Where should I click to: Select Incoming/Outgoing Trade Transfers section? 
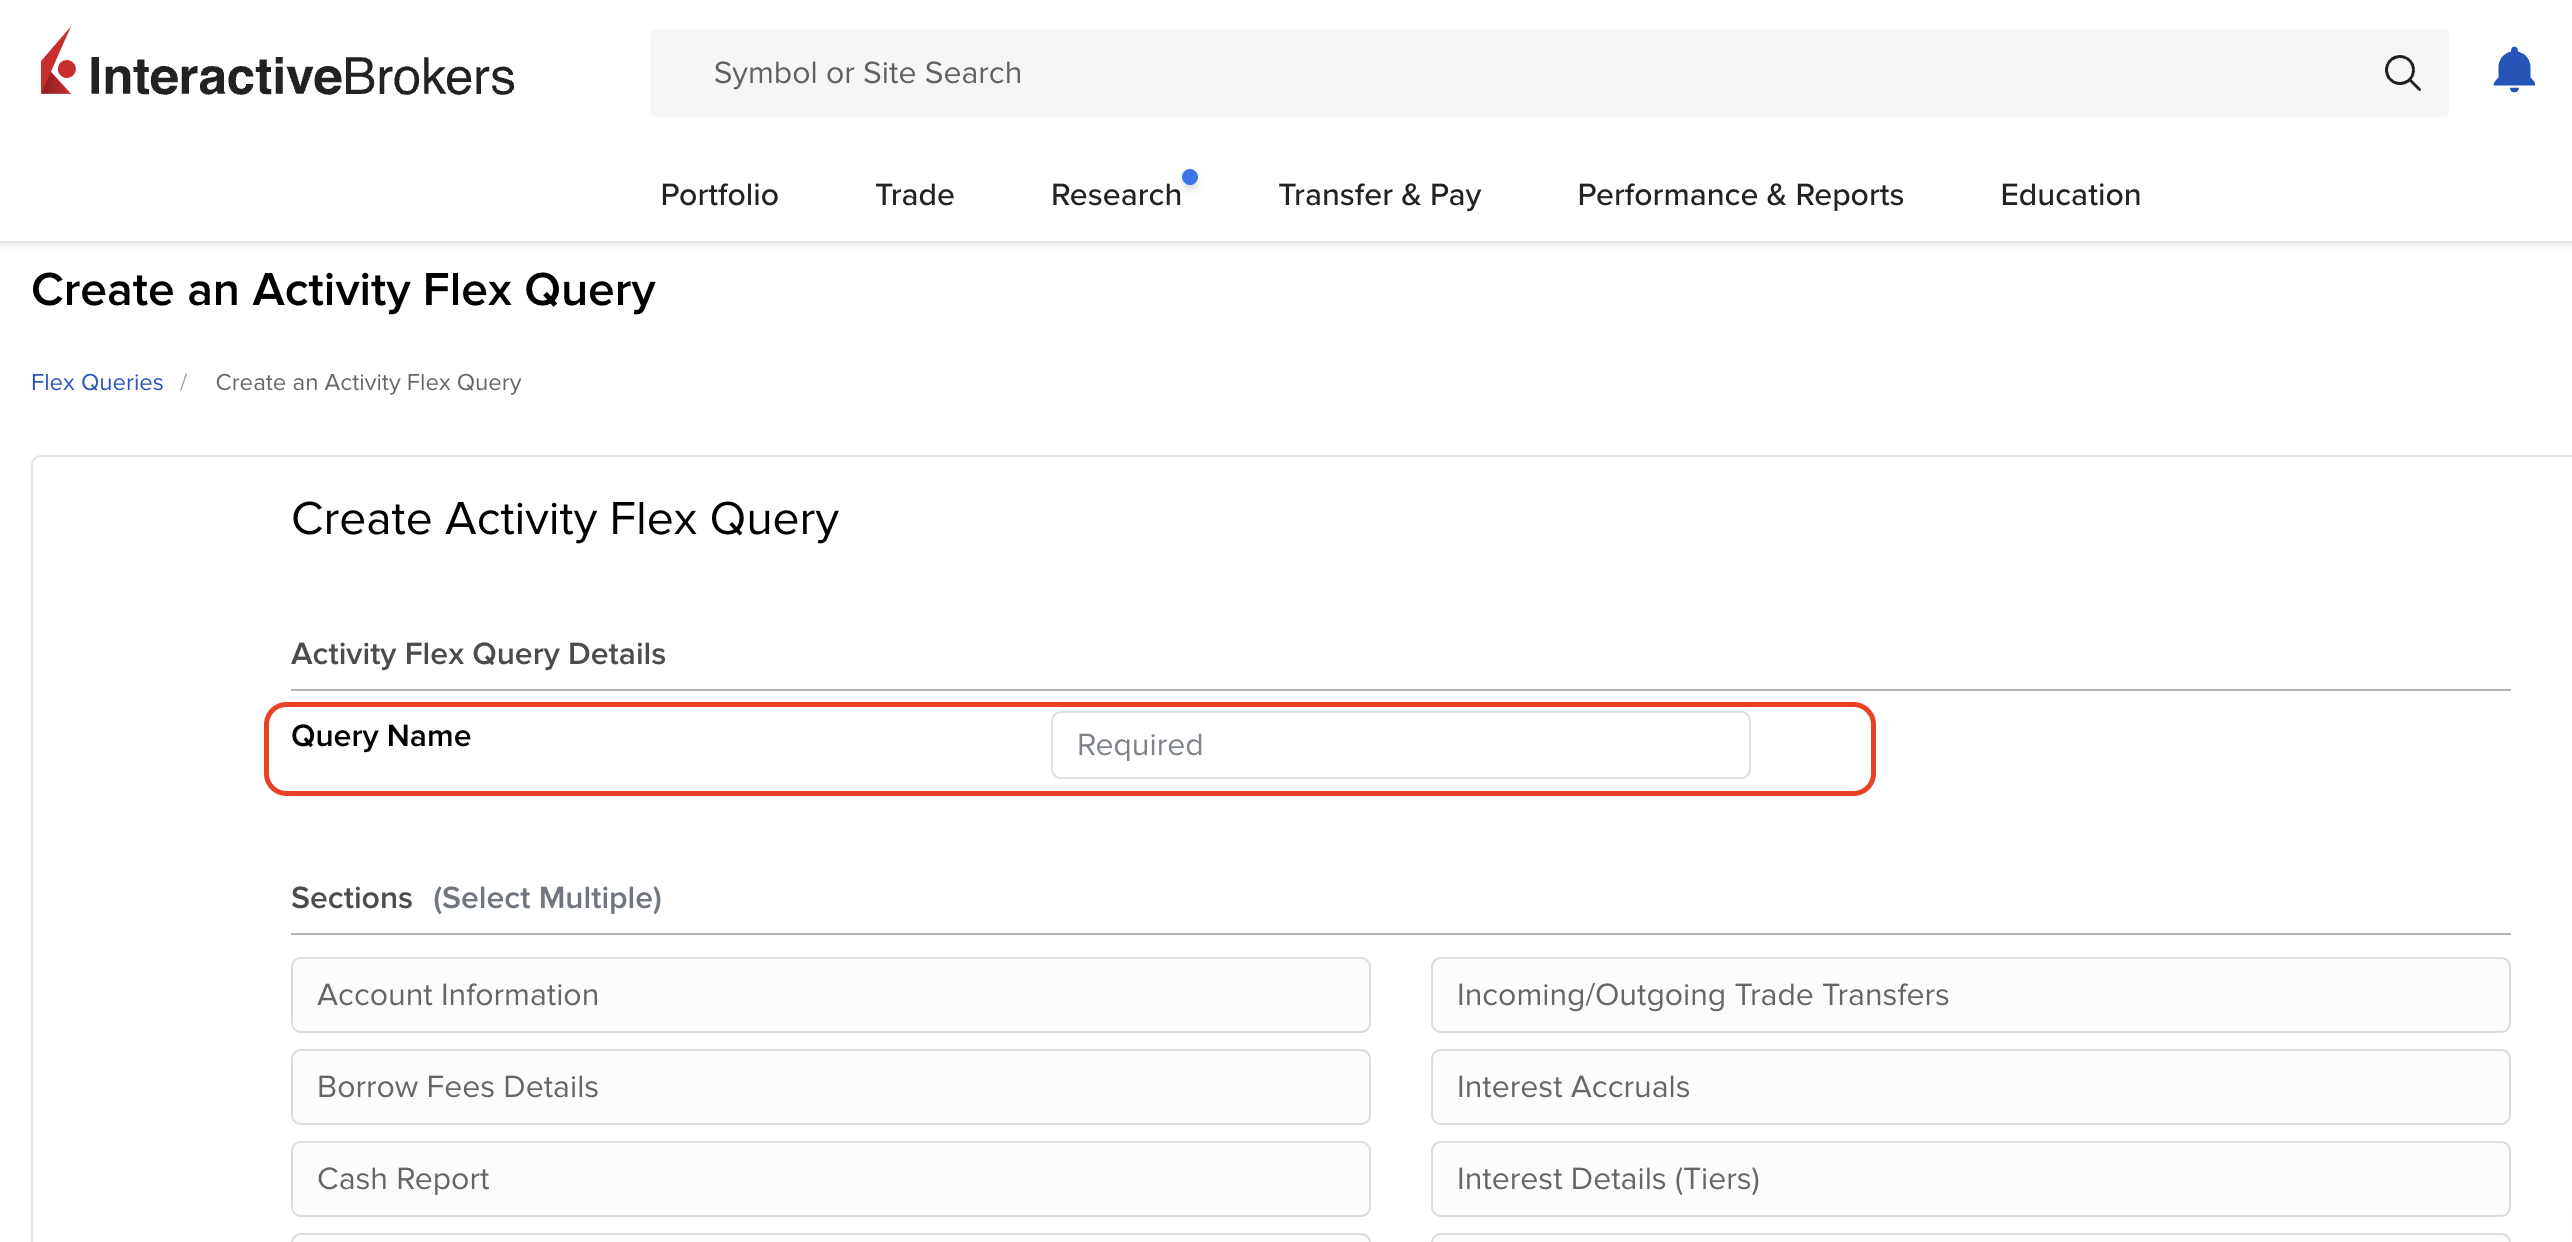pos(1971,994)
